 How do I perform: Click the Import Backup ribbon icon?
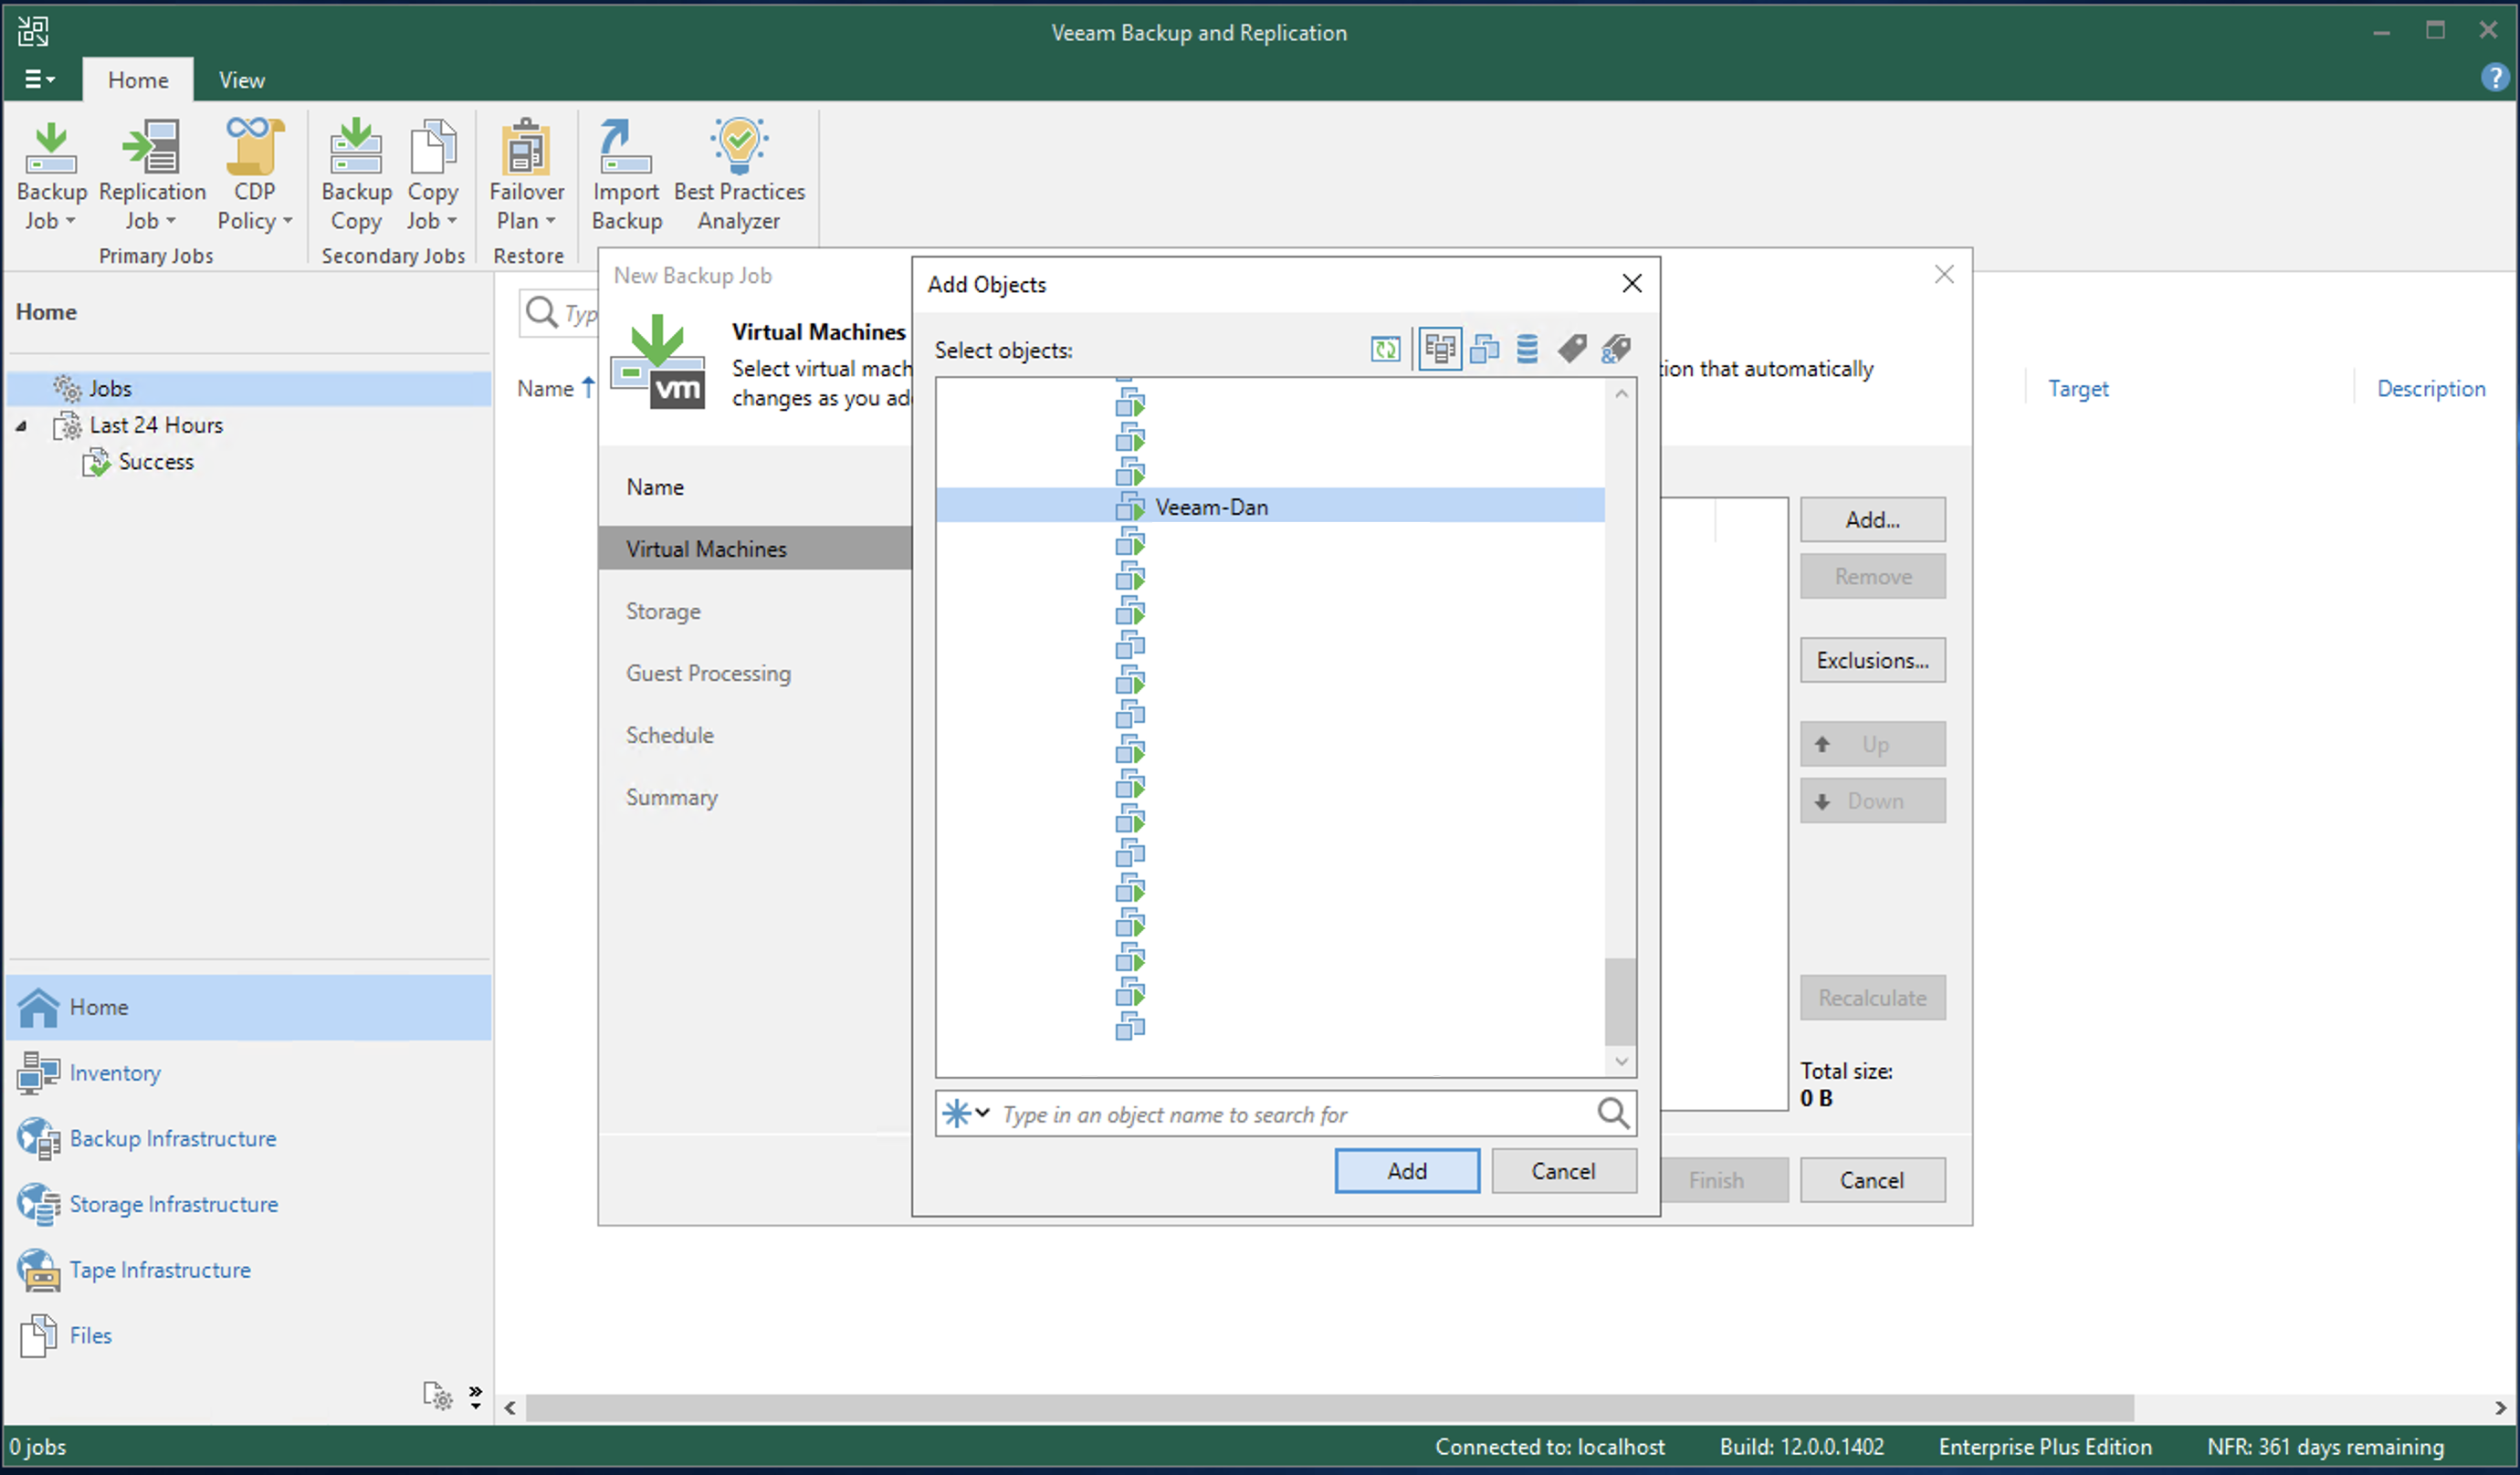click(625, 147)
